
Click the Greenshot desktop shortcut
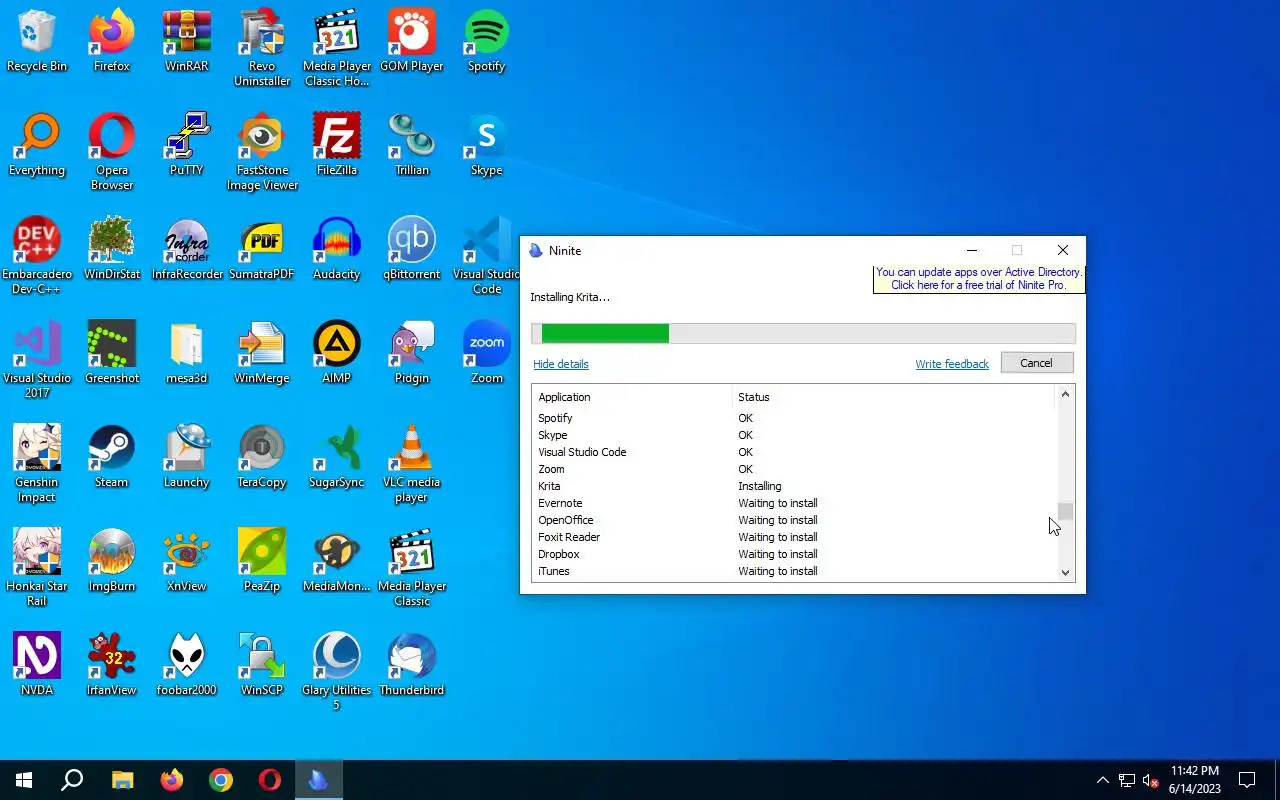(x=112, y=353)
